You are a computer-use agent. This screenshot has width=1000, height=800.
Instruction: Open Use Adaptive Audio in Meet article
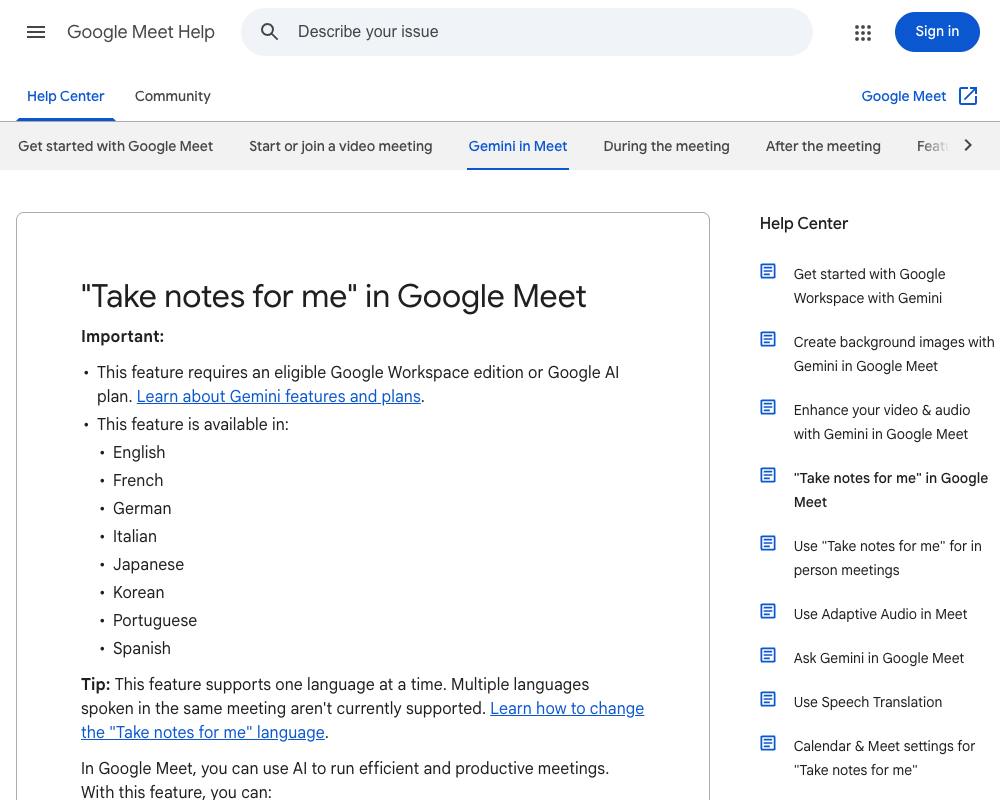pos(880,614)
